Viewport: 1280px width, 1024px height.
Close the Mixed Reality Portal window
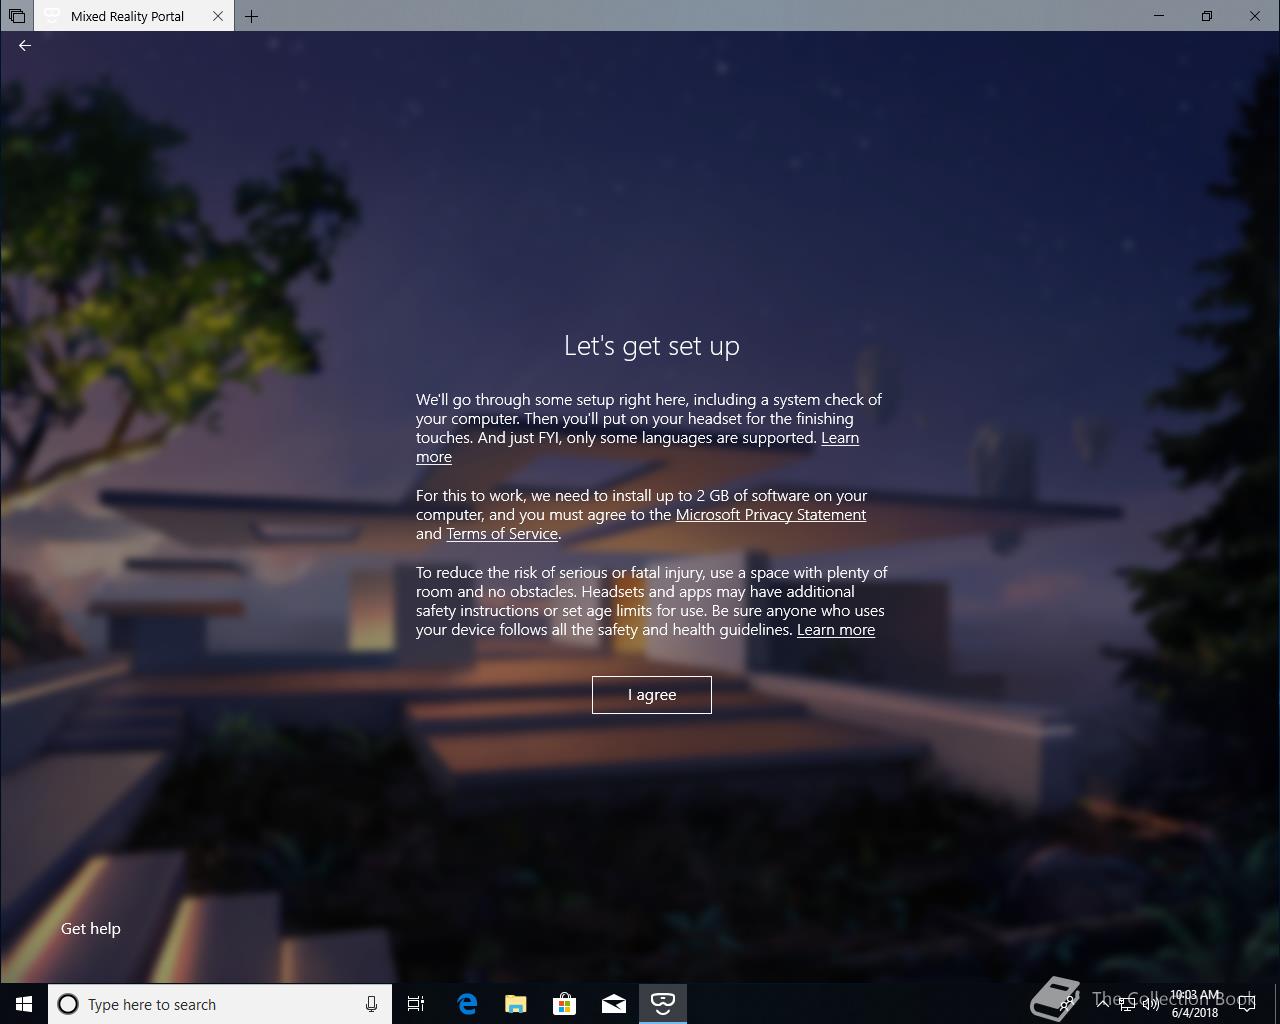click(x=1255, y=16)
